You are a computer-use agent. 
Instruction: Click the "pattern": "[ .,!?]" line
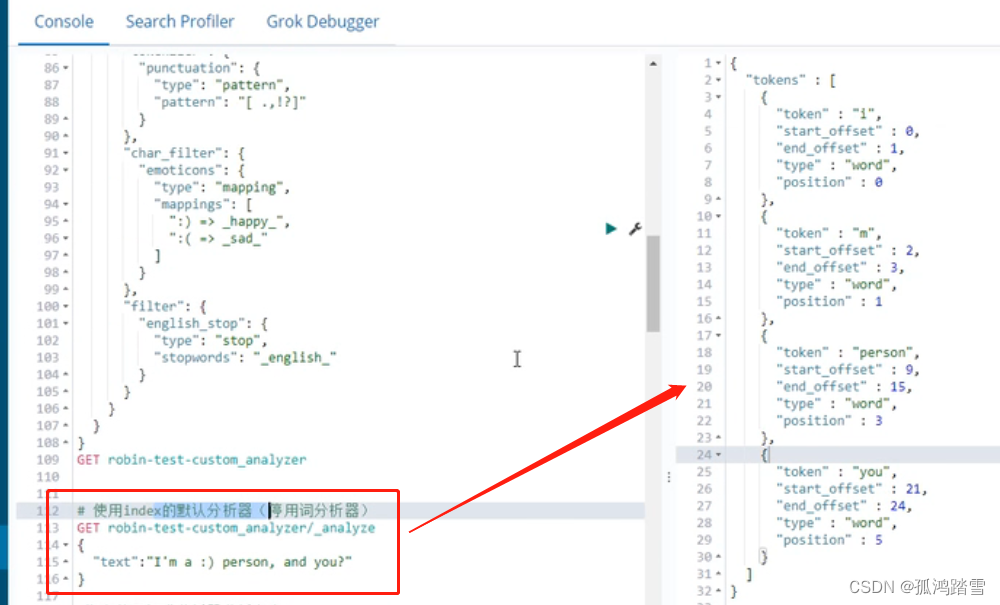click(x=230, y=102)
